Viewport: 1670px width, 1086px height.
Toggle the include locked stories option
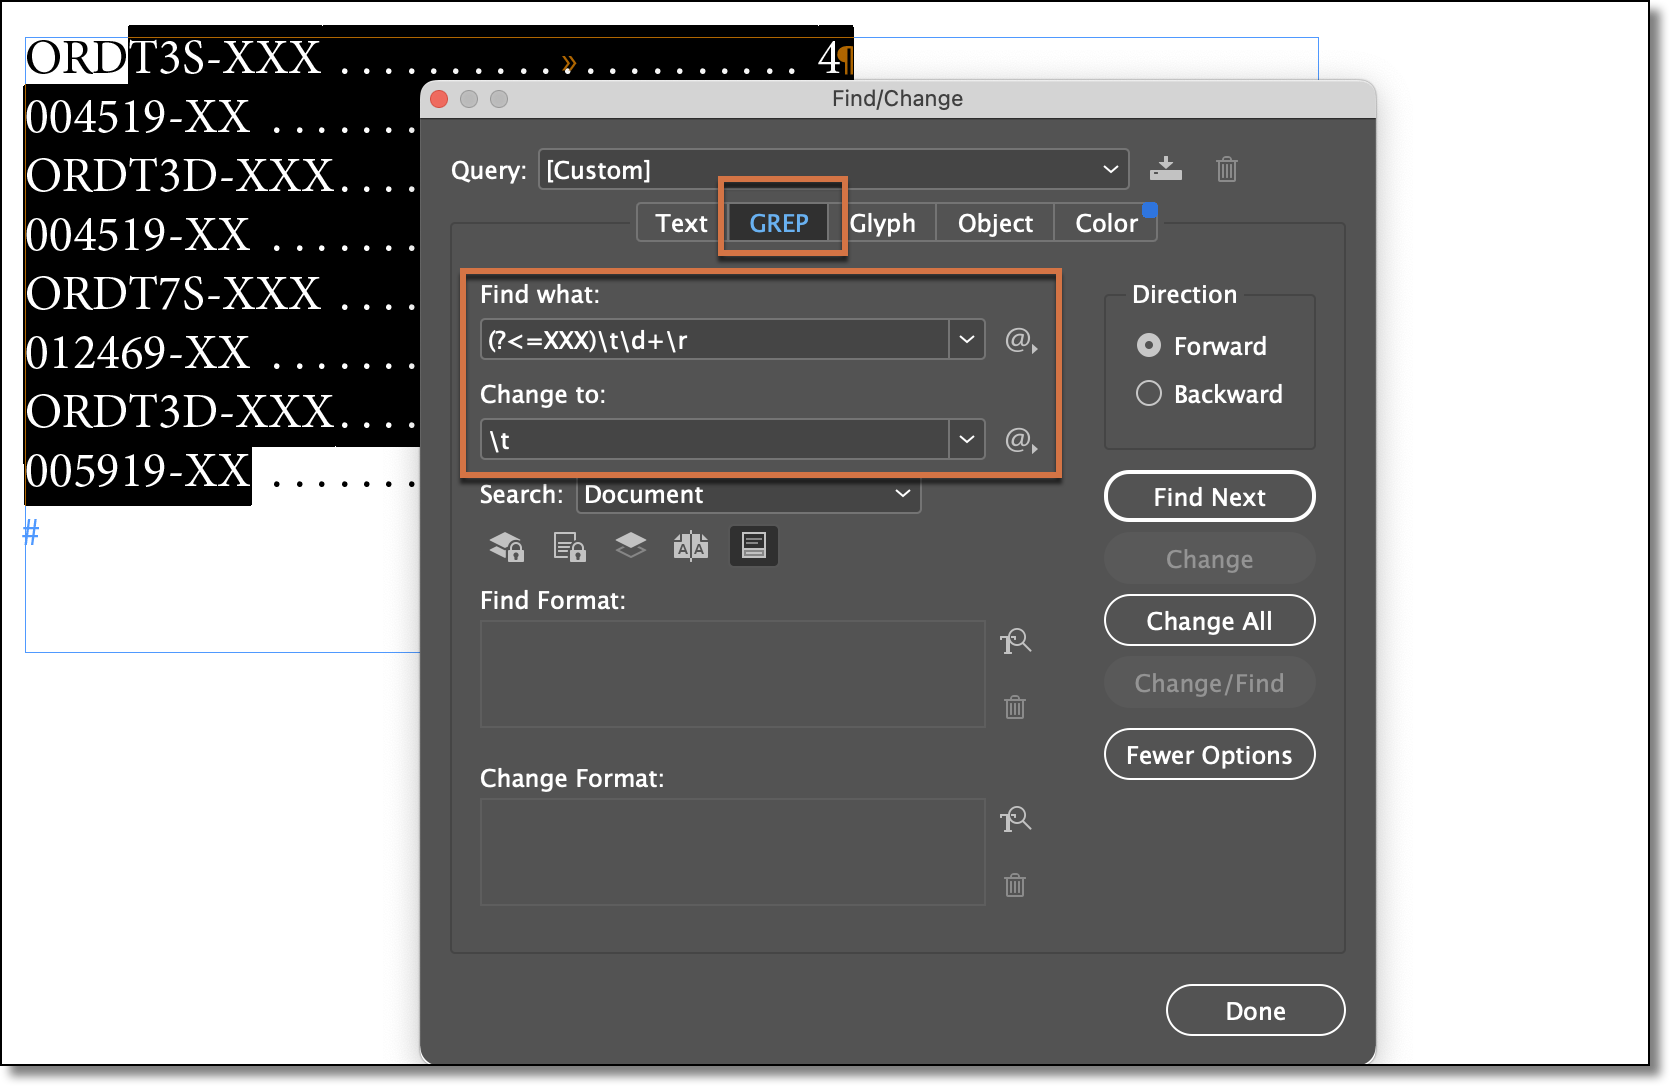(x=568, y=546)
